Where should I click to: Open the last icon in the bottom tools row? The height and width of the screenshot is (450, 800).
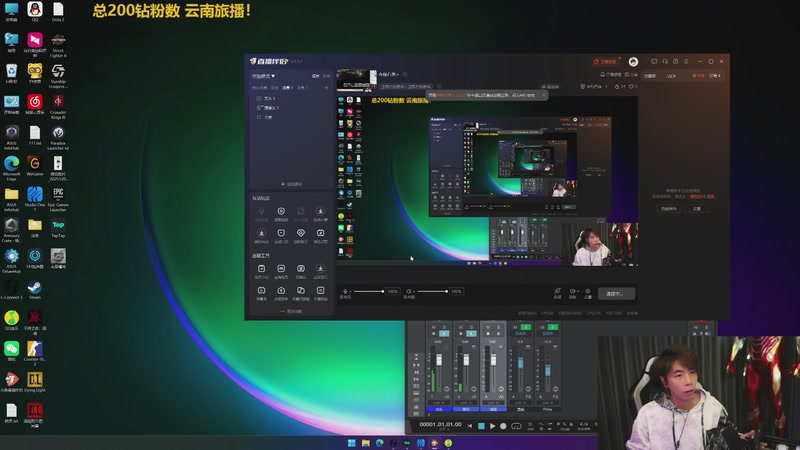point(320,291)
